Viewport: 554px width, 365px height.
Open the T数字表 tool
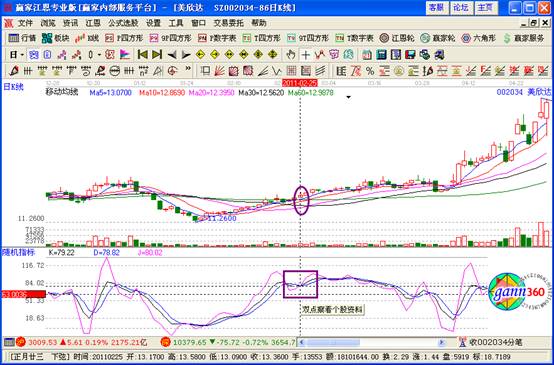354,38
